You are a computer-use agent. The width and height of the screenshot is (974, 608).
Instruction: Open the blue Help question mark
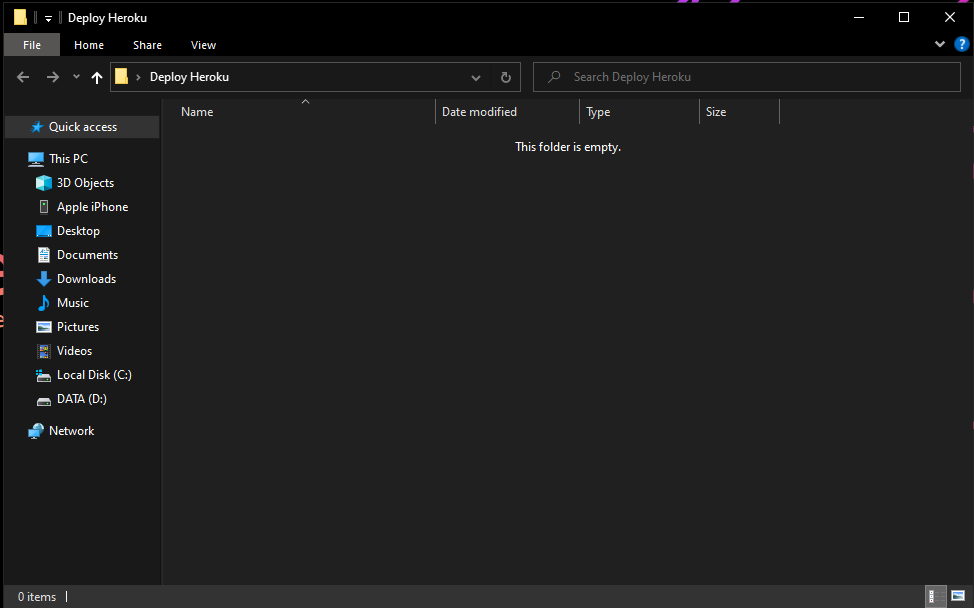962,44
